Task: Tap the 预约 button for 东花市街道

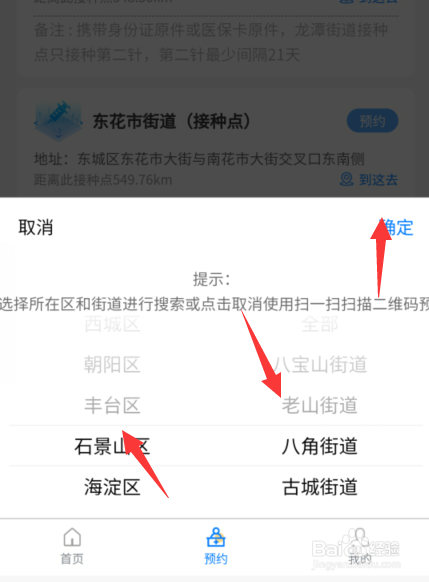Action: pyautogui.click(x=372, y=121)
